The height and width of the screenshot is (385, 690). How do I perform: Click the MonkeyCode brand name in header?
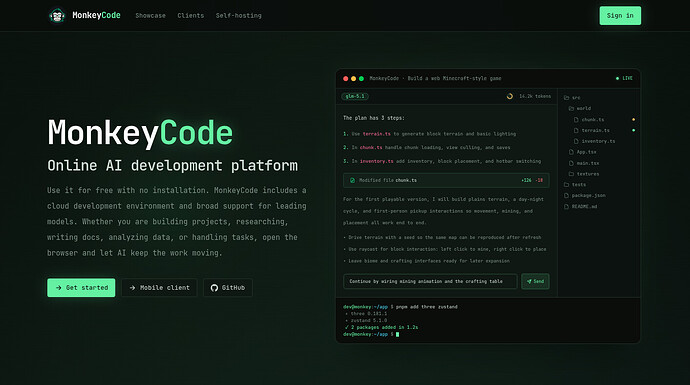click(x=96, y=15)
